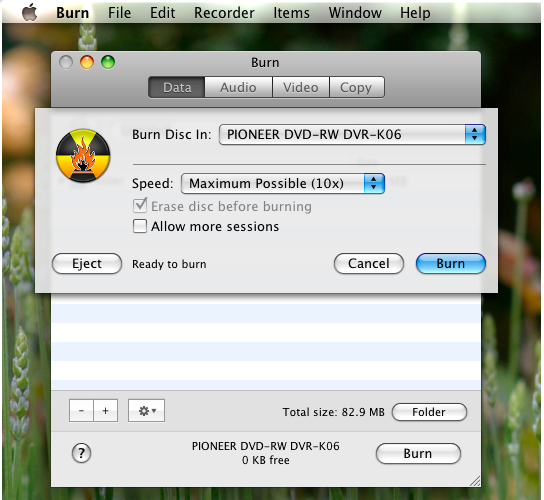Open the Items menu

(x=291, y=13)
